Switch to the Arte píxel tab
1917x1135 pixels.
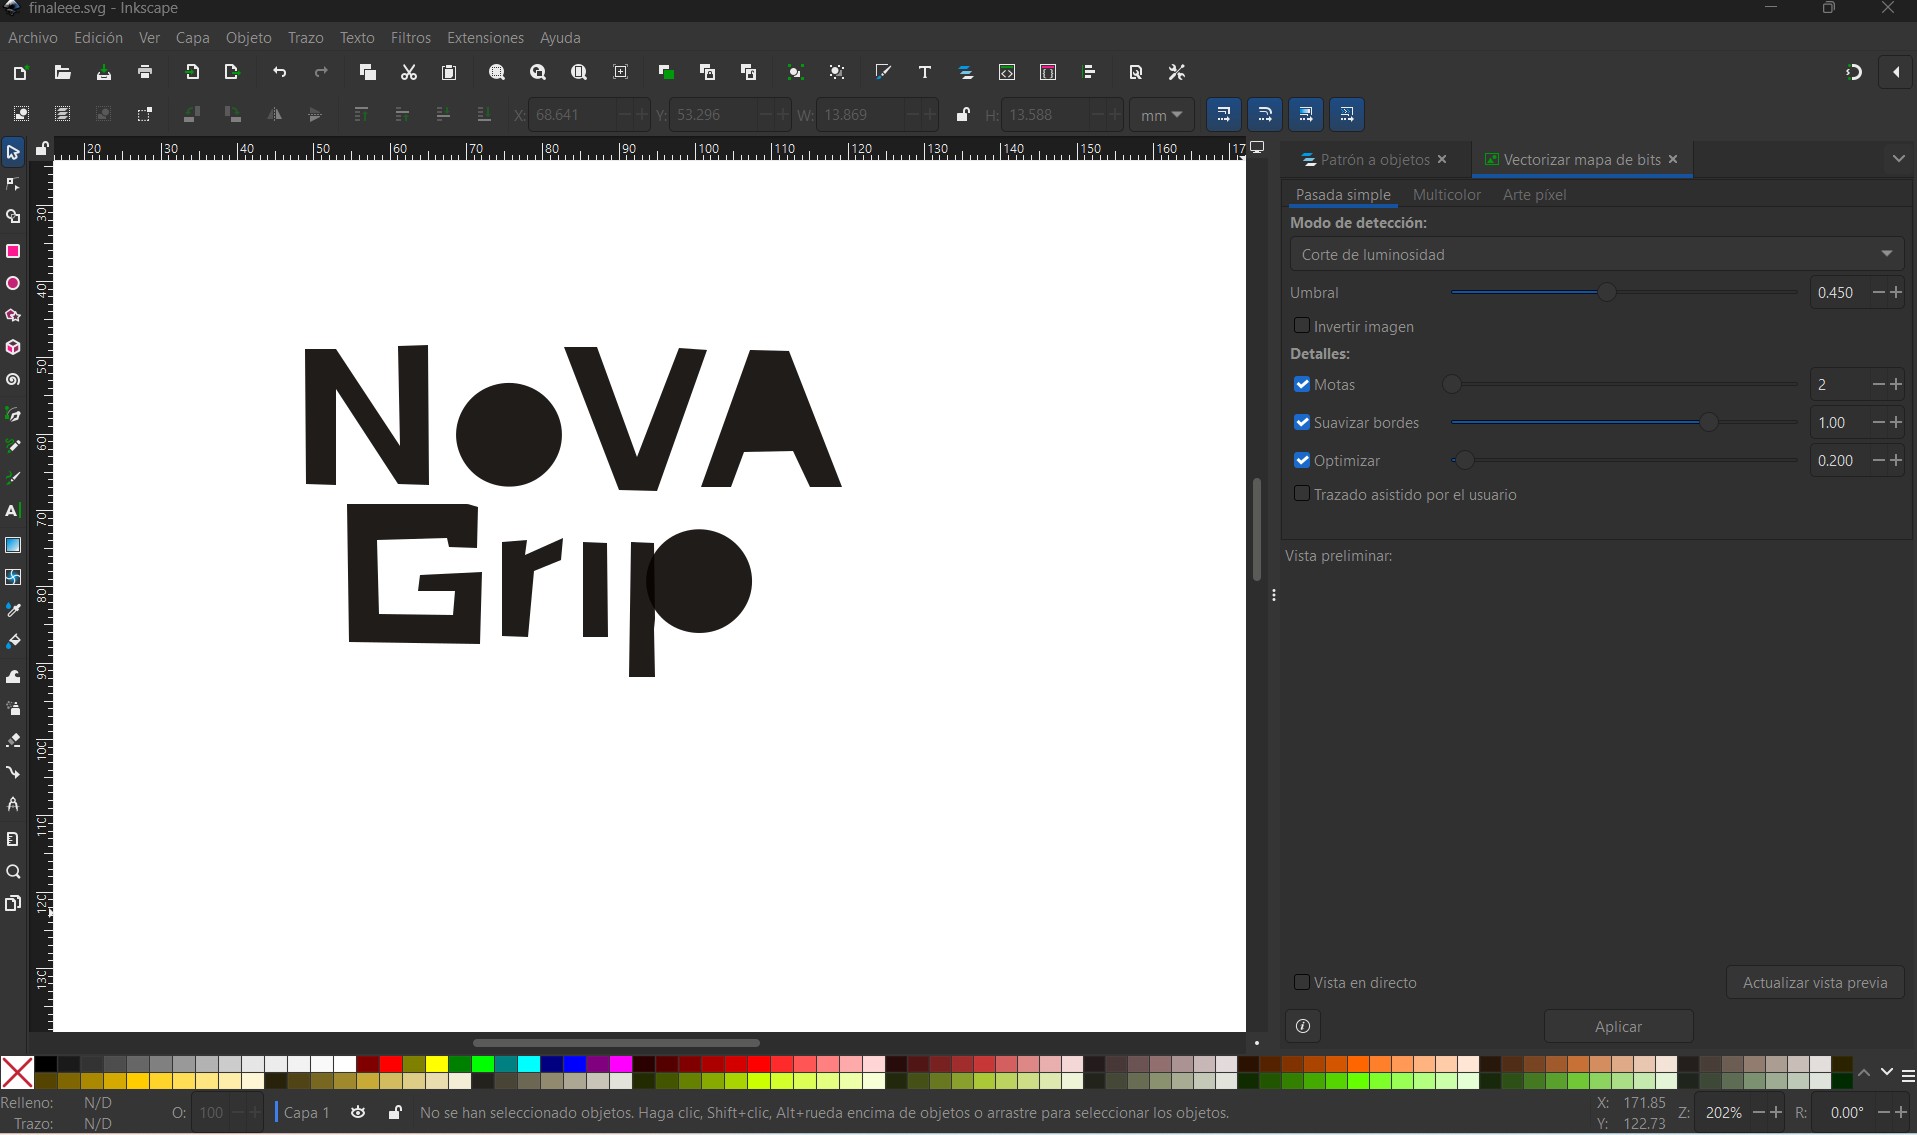point(1534,194)
